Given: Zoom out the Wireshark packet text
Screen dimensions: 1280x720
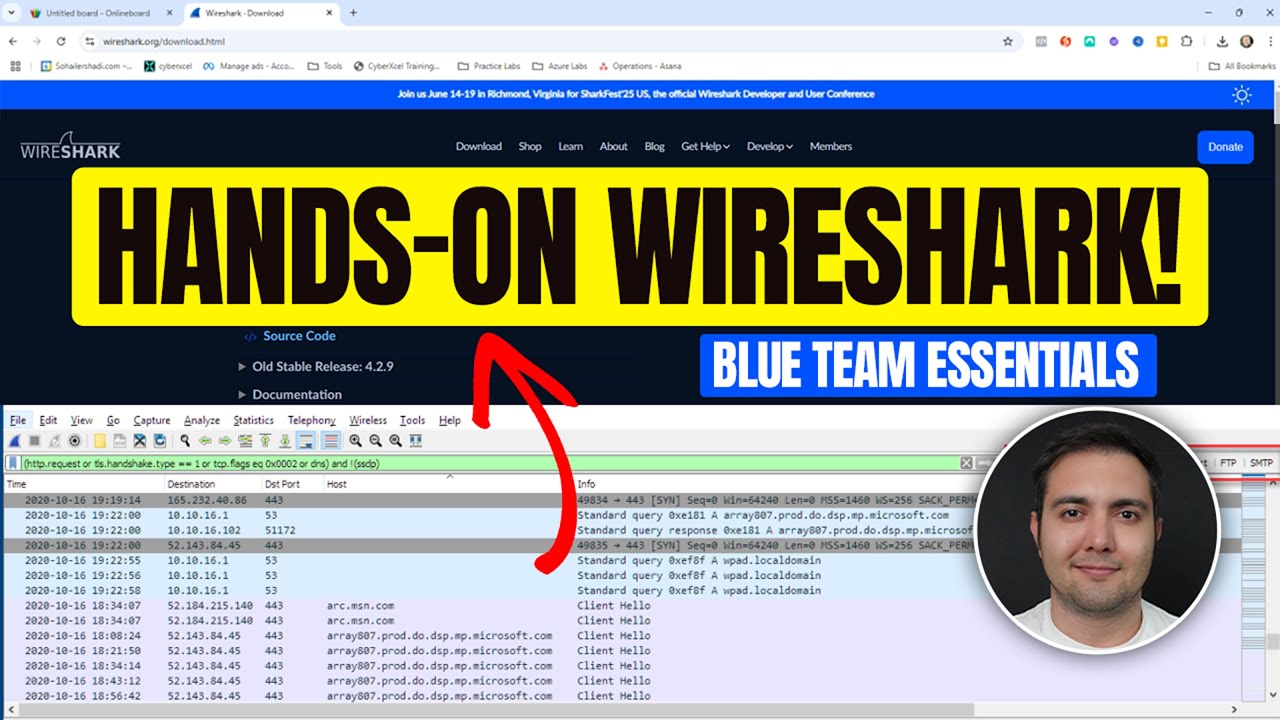Looking at the screenshot, I should [x=376, y=441].
